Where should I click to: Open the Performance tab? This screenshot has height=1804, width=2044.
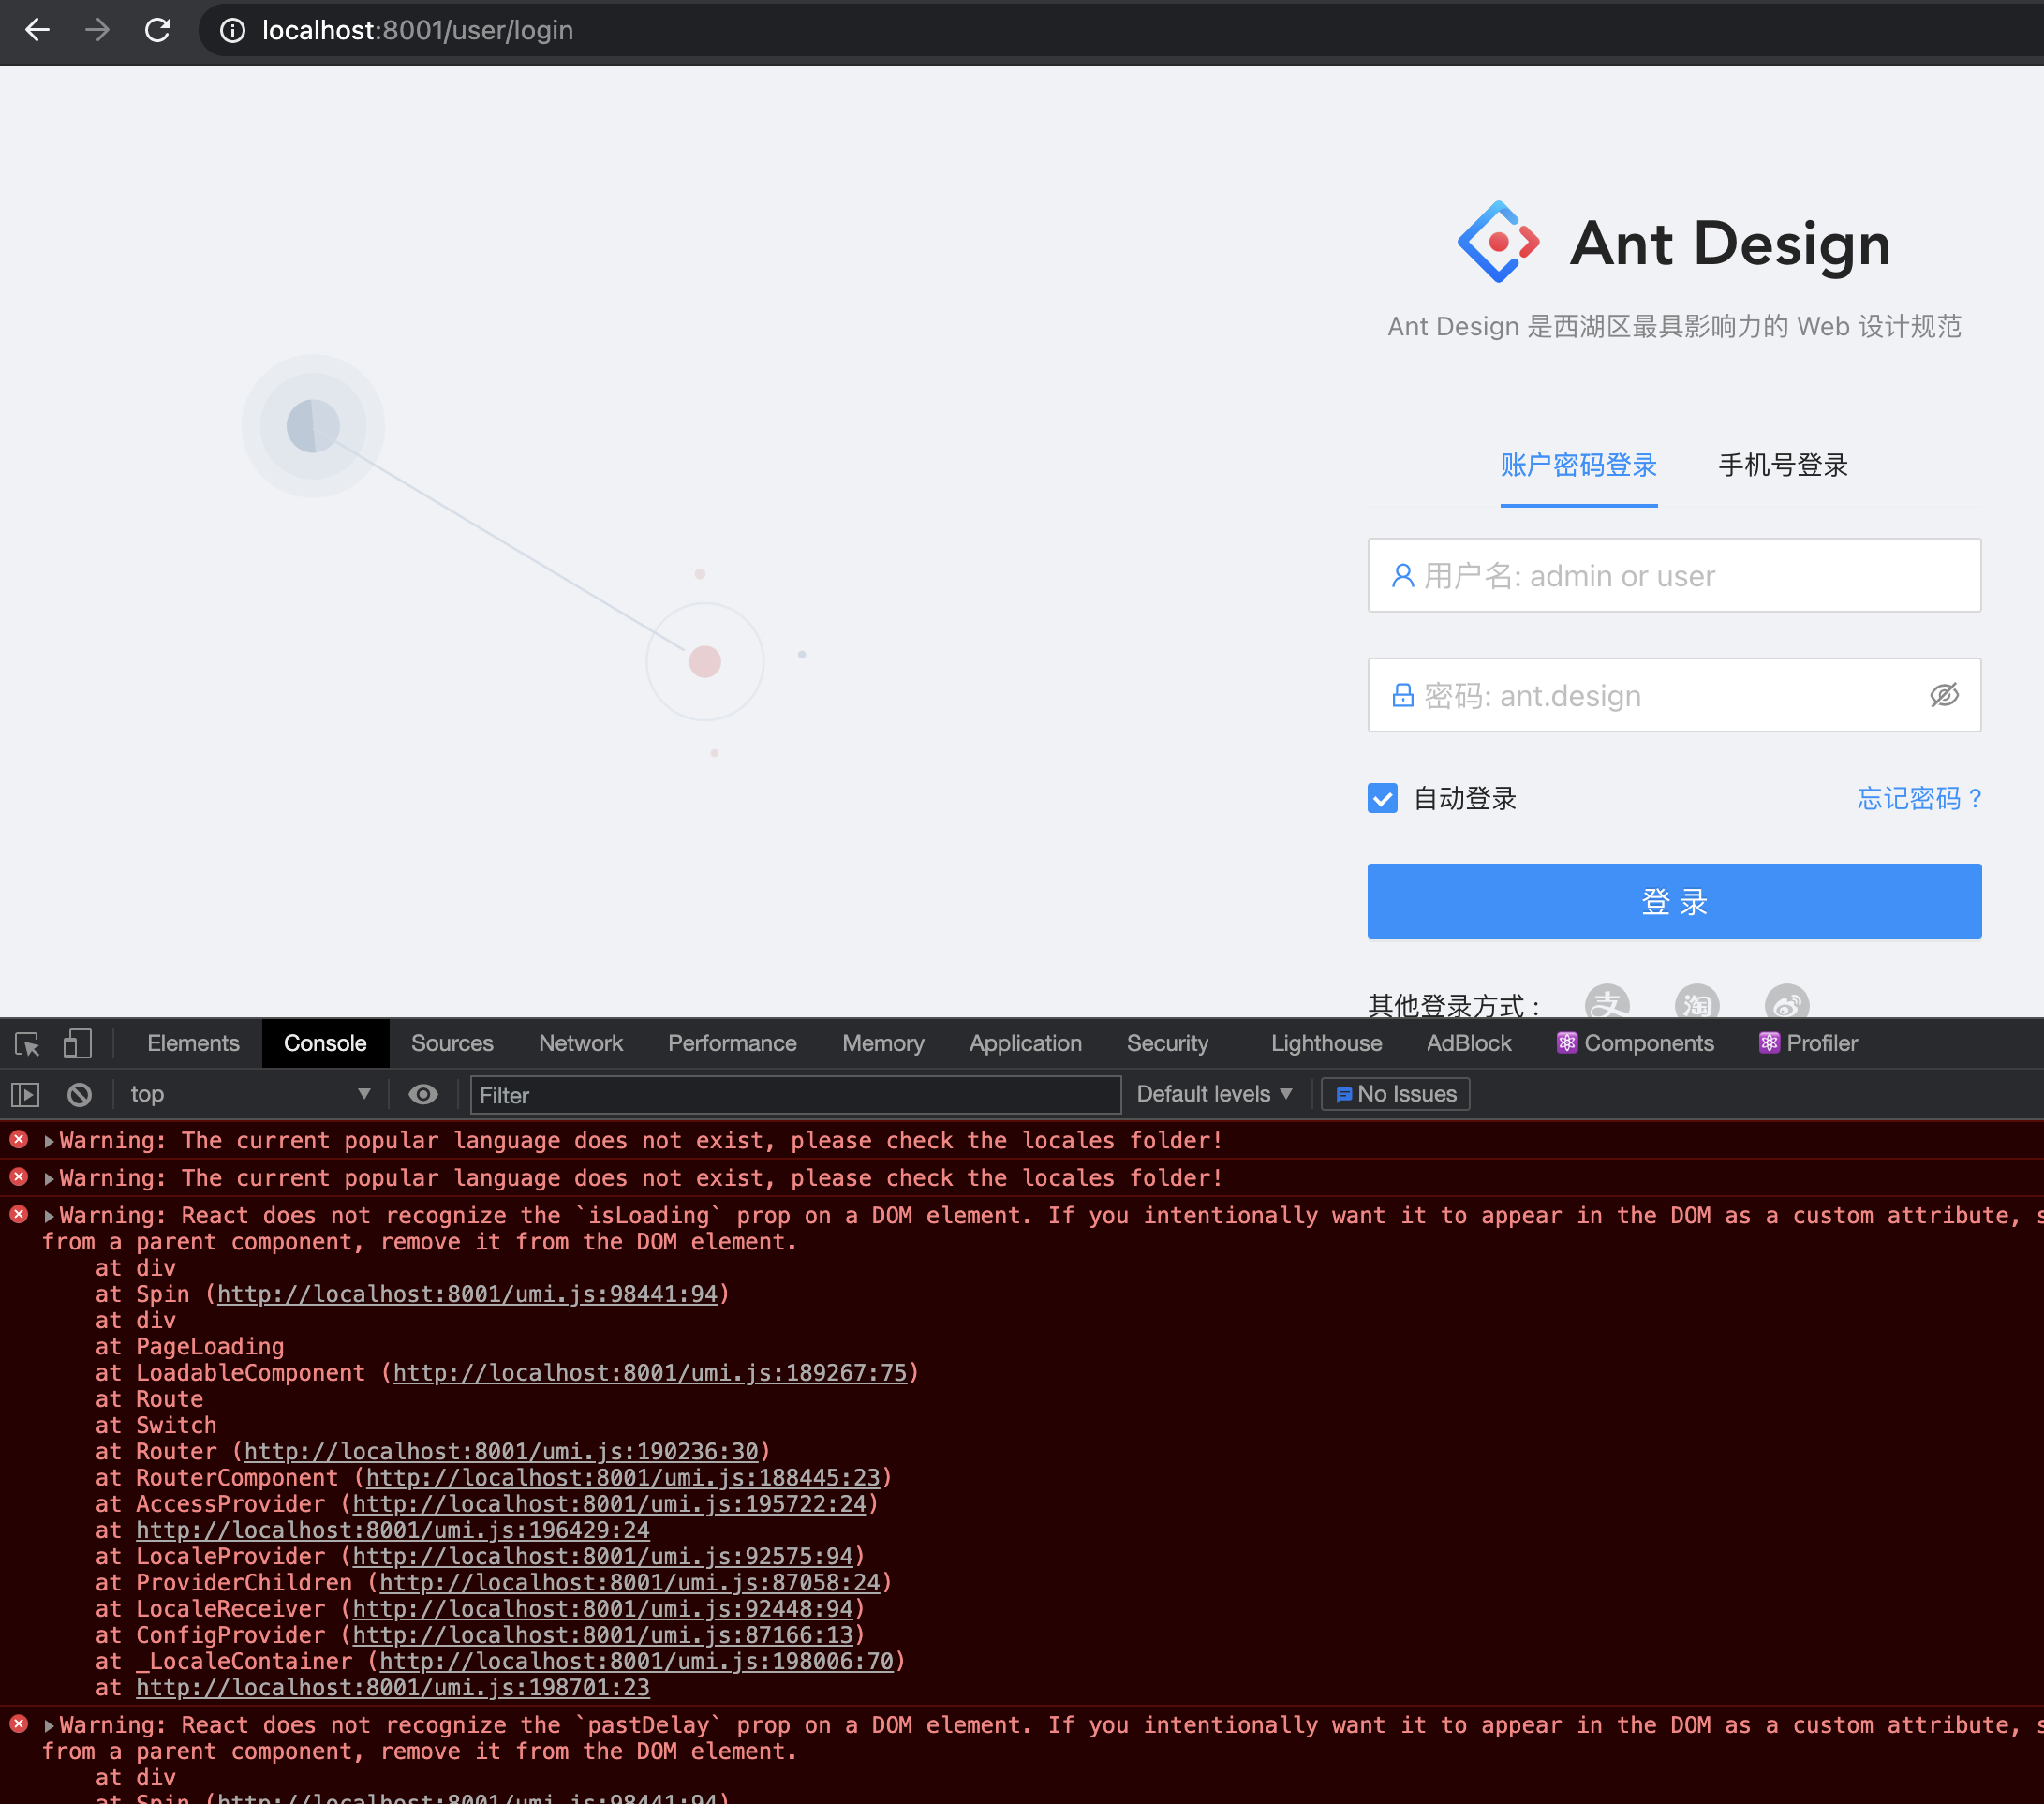732,1044
